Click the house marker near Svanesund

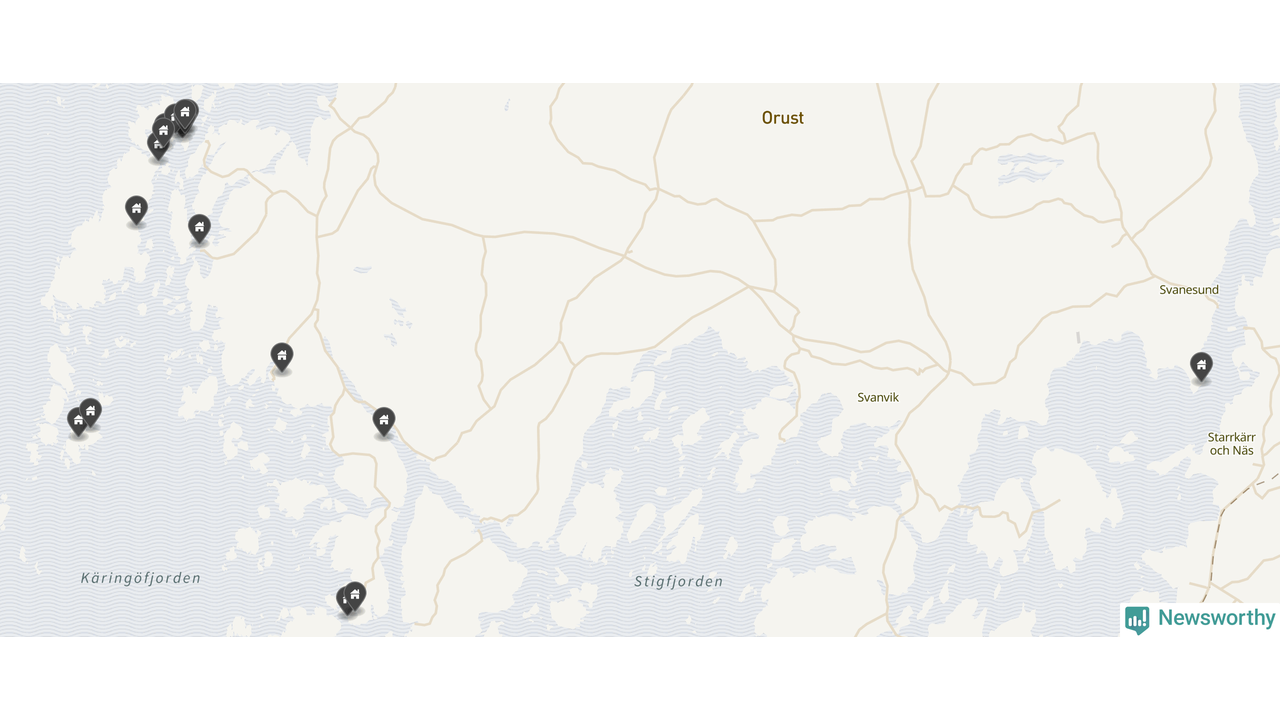point(1201,366)
